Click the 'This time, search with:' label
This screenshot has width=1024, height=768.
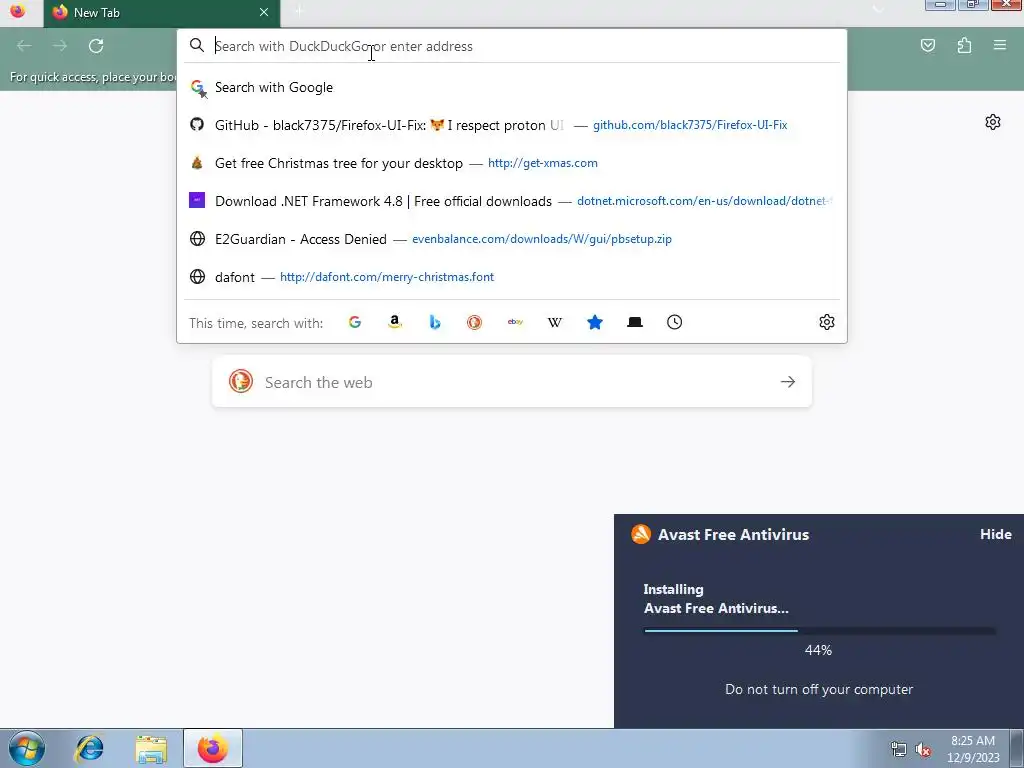click(256, 323)
